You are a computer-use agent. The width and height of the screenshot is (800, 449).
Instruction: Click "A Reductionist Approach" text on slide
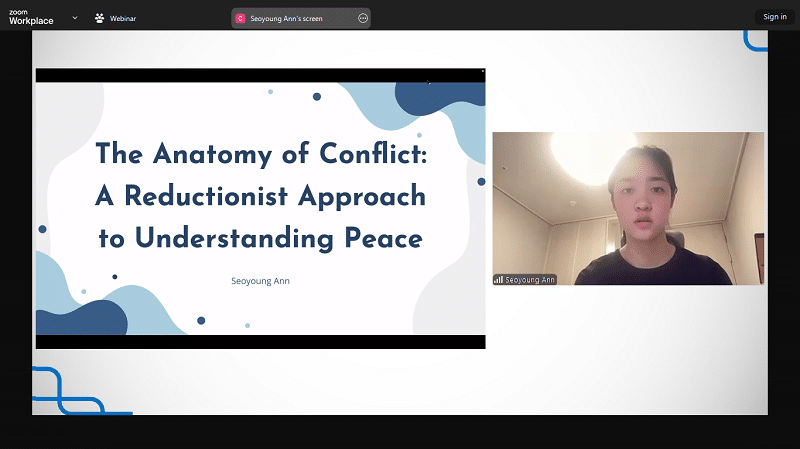point(260,196)
